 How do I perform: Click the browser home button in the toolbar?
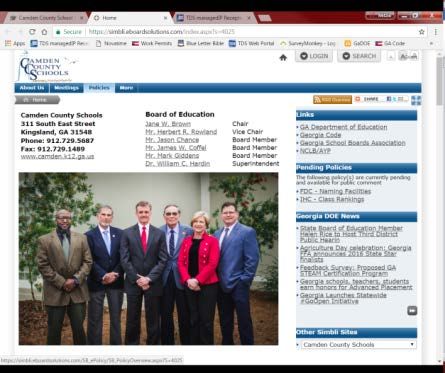(44, 32)
